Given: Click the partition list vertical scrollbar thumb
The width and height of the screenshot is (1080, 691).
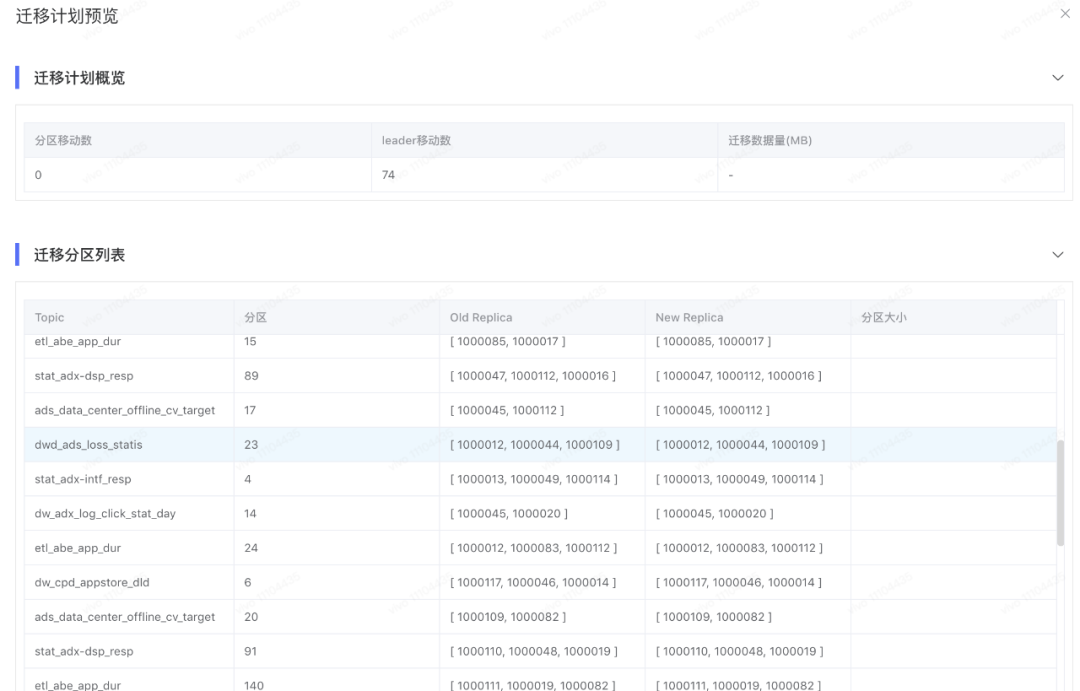Looking at the screenshot, I should 1060,492.
